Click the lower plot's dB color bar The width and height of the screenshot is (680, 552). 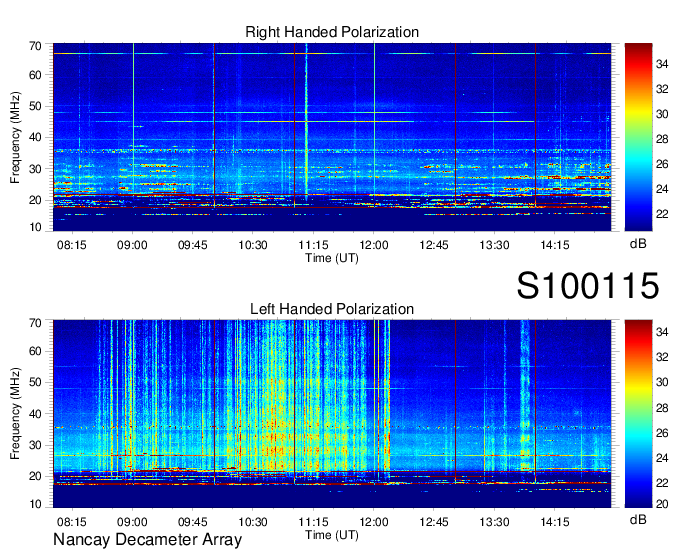point(638,414)
